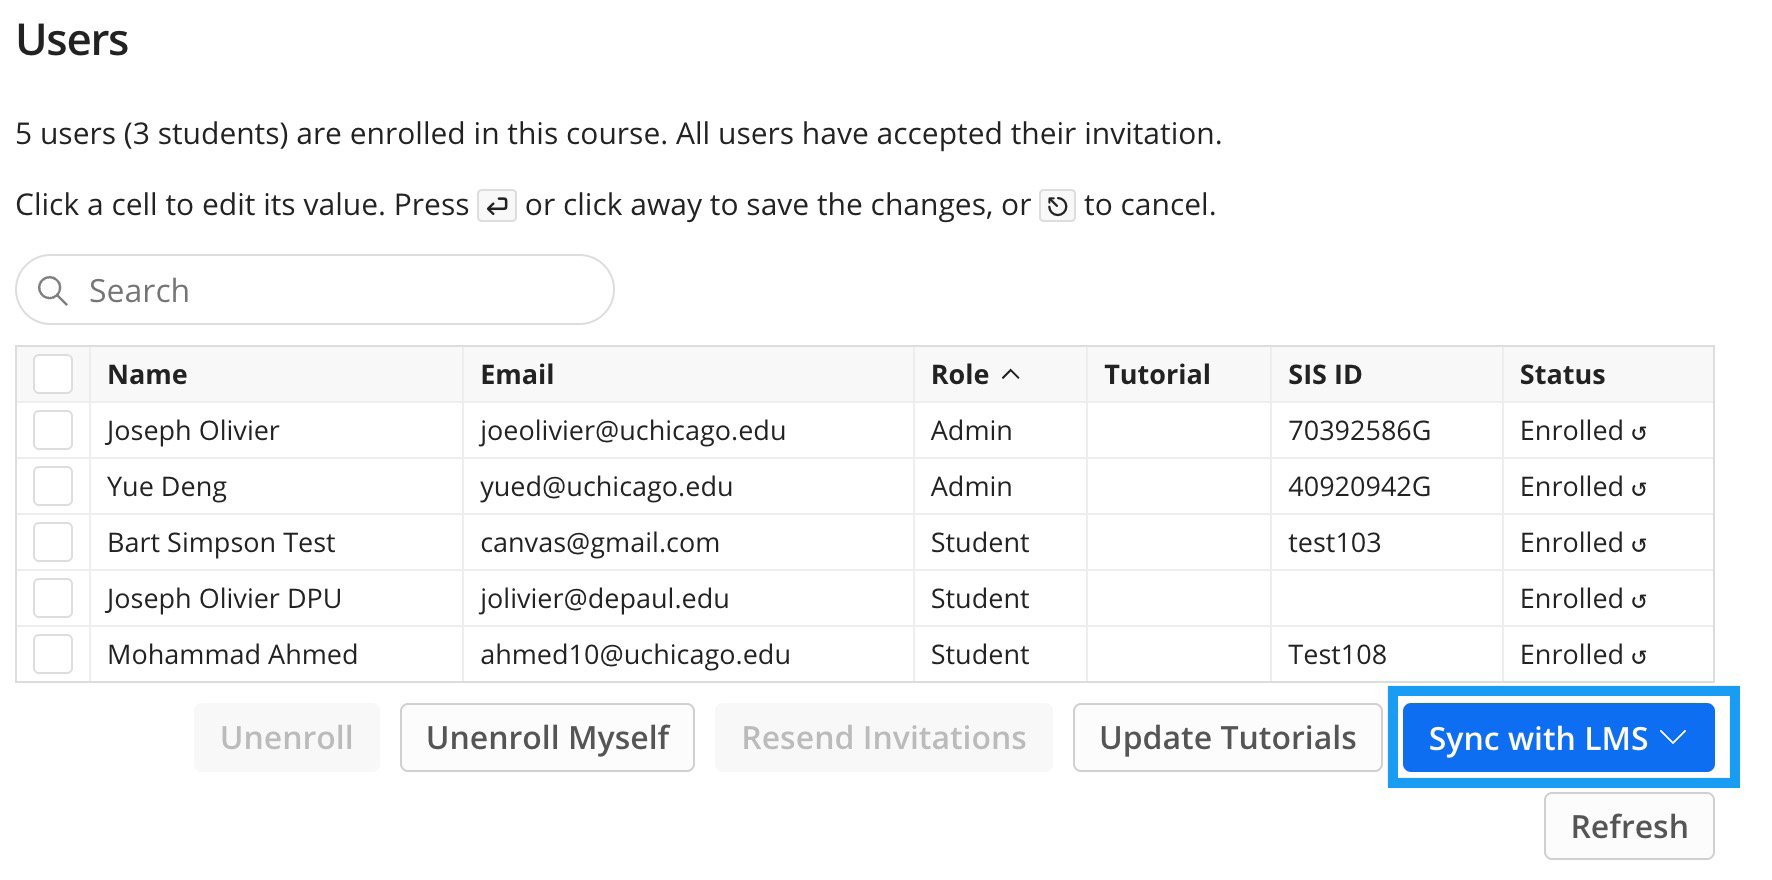Image resolution: width=1772 pixels, height=880 pixels.
Task: Click the search magnifier icon
Action: [52, 291]
